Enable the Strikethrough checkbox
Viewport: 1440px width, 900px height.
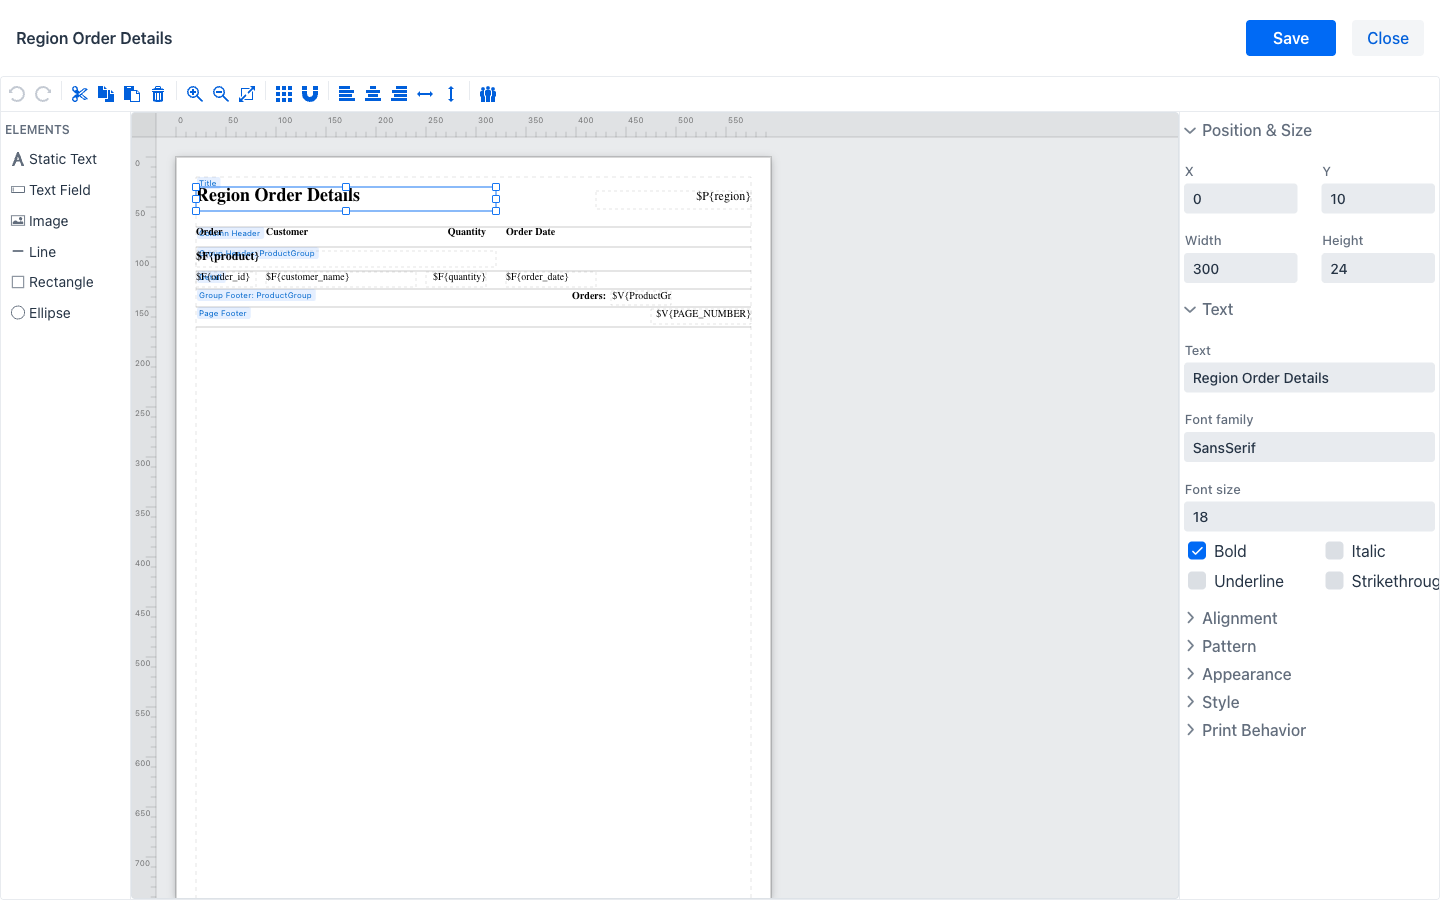tap(1334, 581)
